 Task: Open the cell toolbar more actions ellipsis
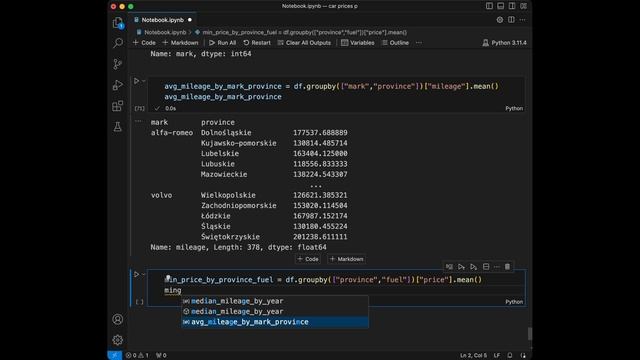[x=496, y=267]
